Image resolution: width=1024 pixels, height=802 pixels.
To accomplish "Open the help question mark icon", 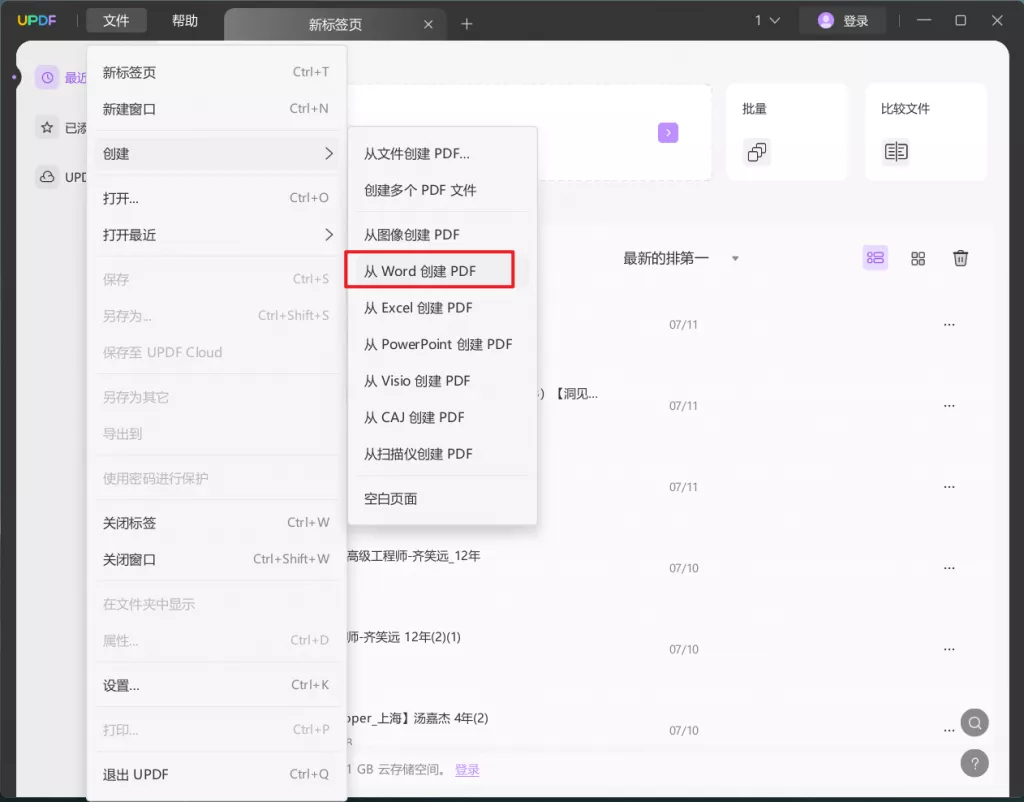I will point(974,763).
